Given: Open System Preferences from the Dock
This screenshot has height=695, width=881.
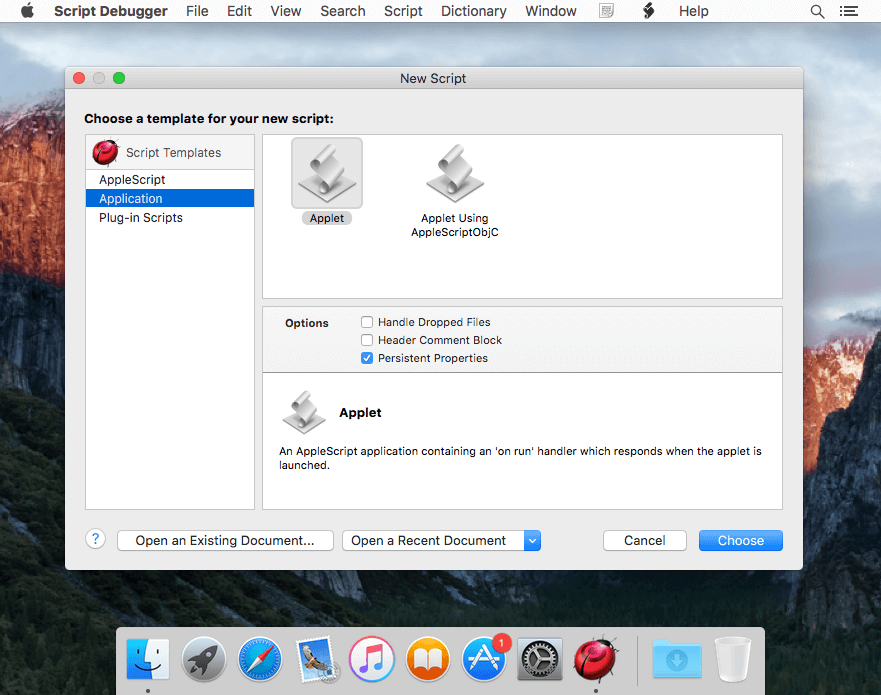Looking at the screenshot, I should 539,659.
